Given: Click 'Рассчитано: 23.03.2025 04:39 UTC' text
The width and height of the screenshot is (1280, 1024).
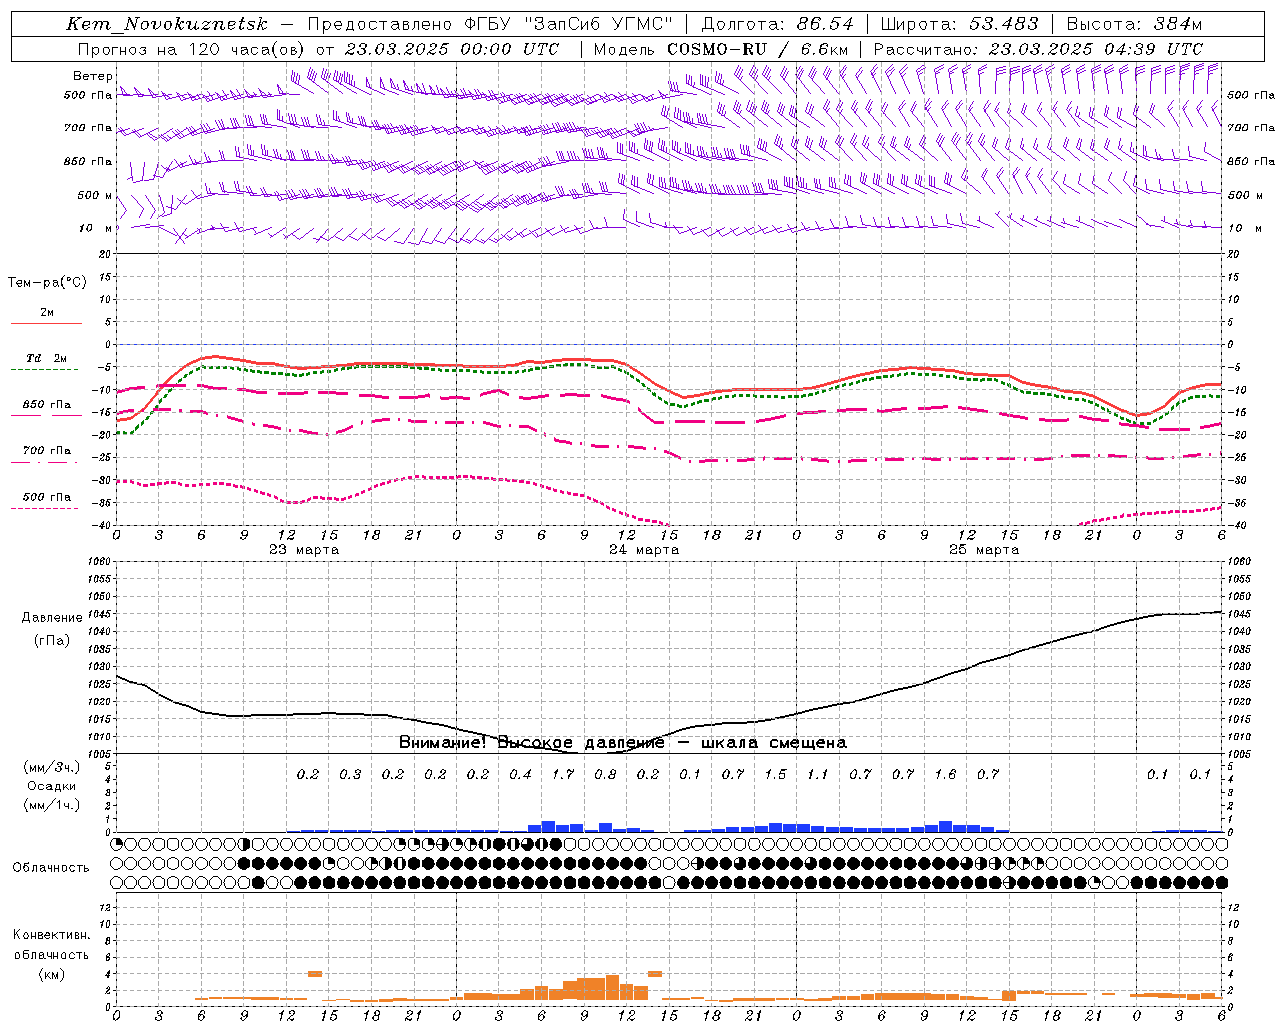Looking at the screenshot, I should click(1038, 49).
